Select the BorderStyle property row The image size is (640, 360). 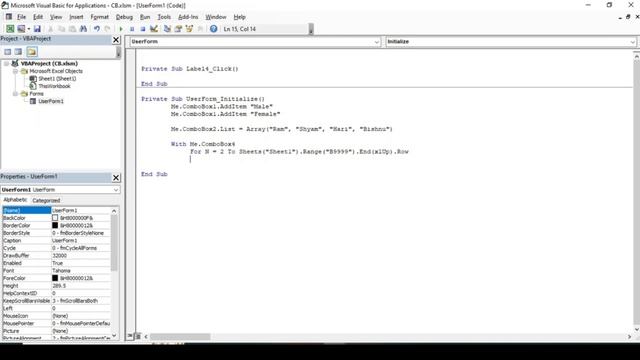point(56,233)
